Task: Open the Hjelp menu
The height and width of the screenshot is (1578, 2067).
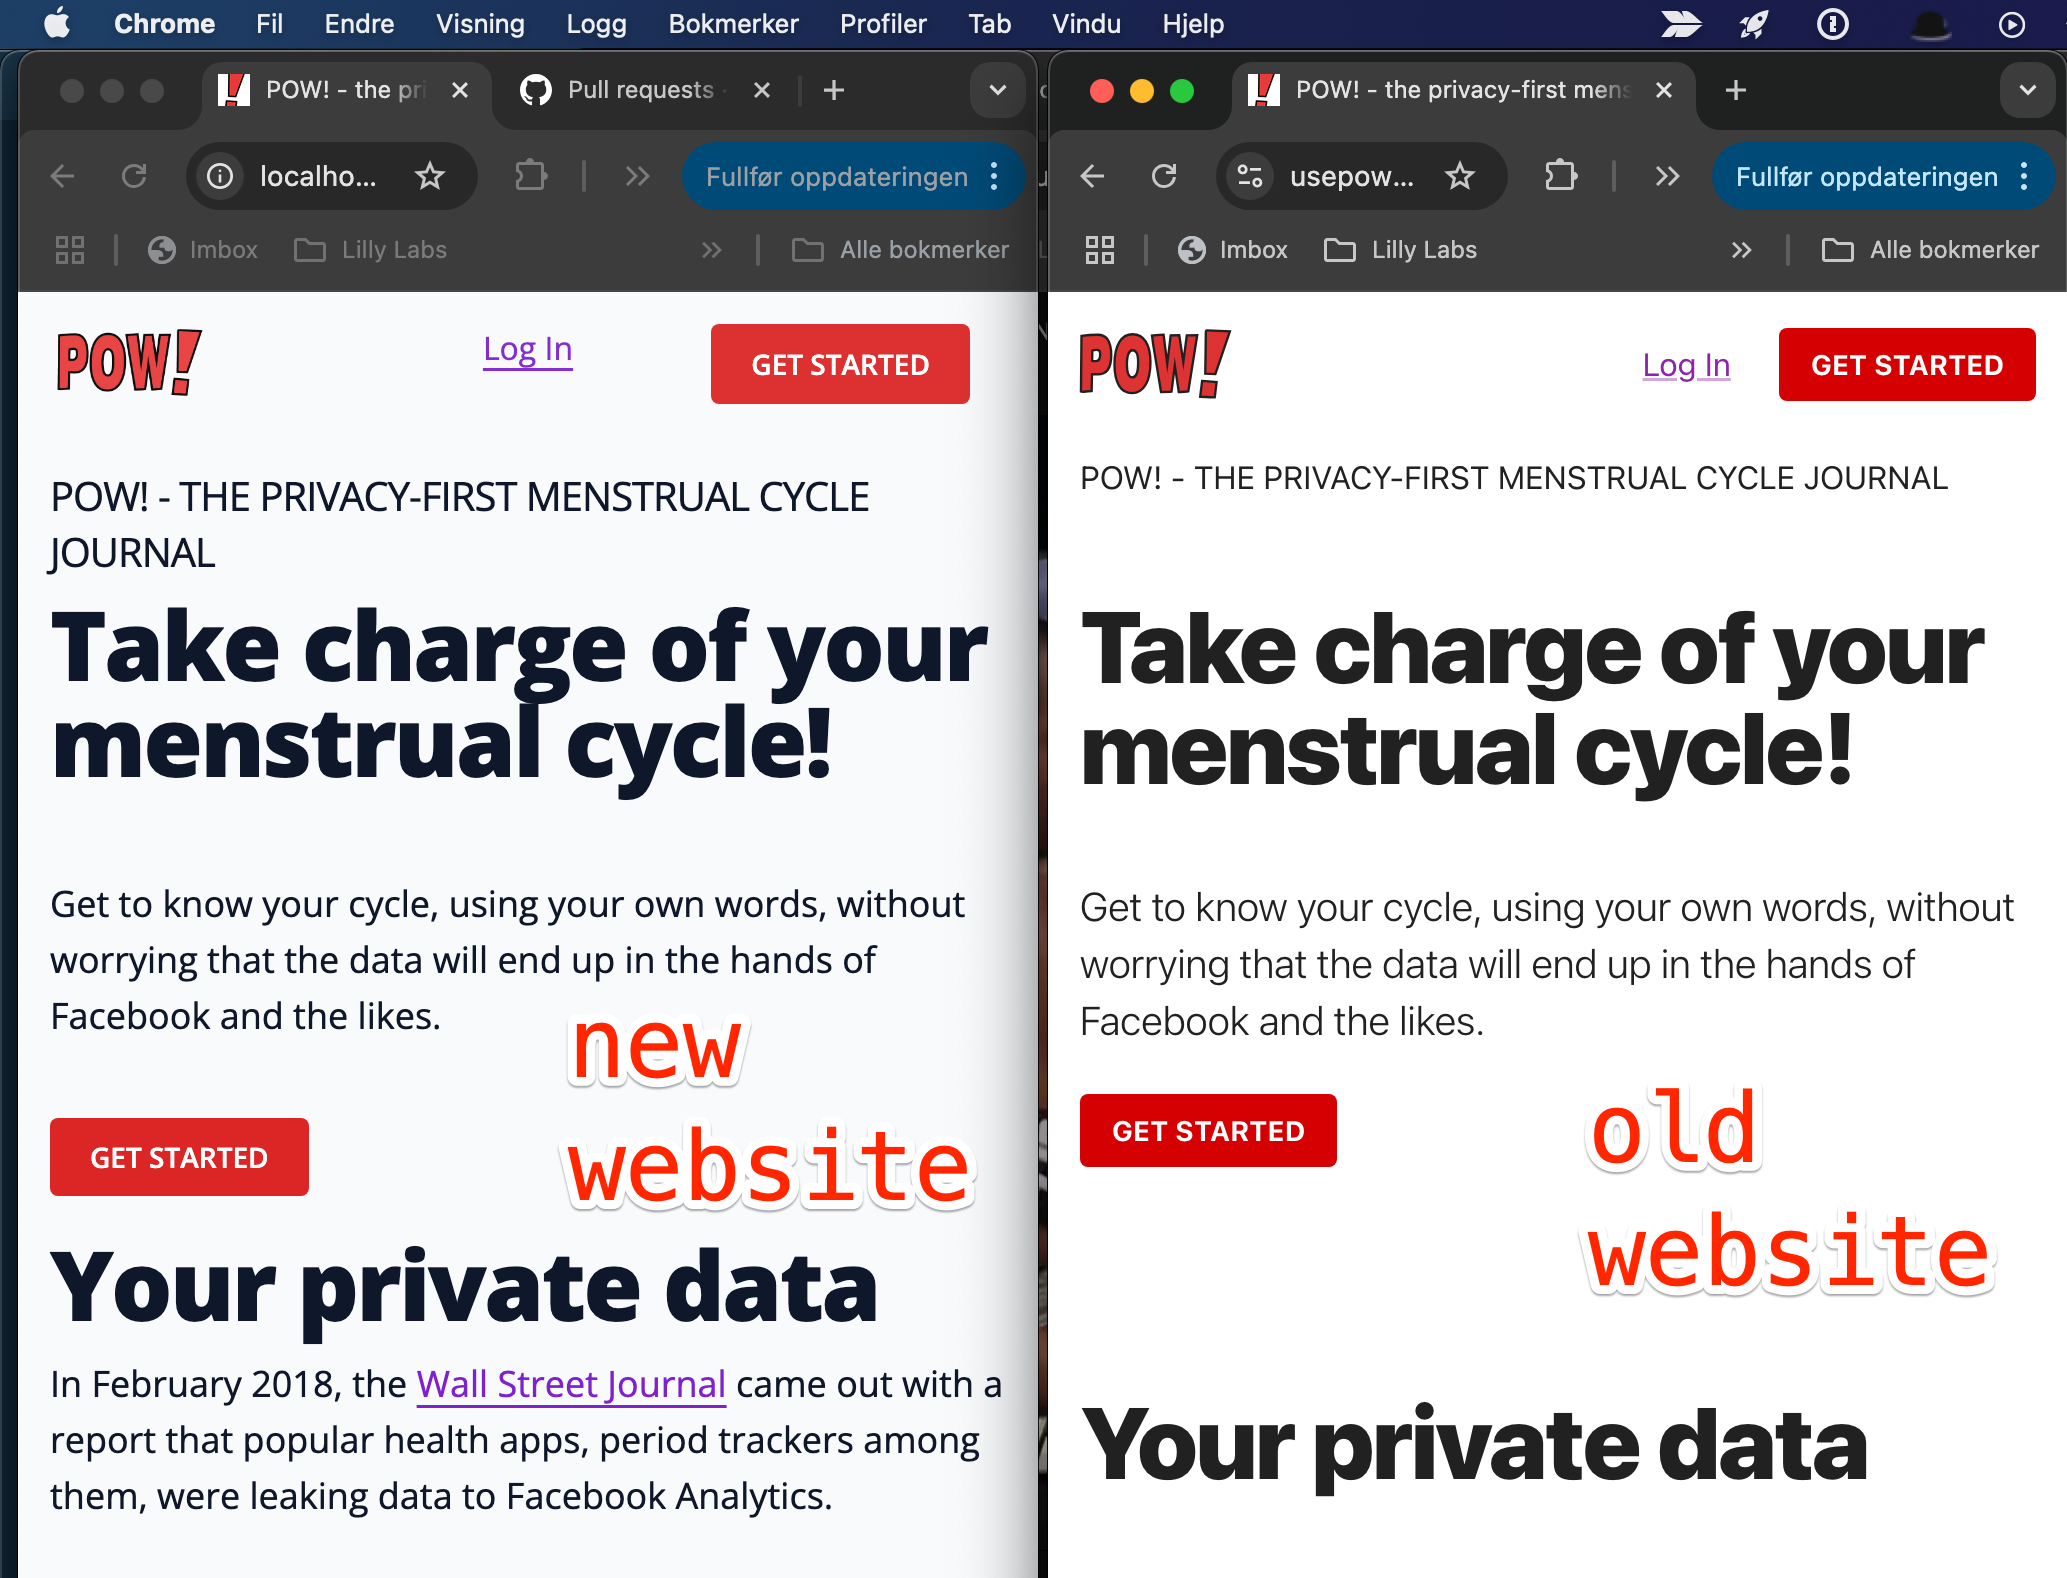Action: point(1193,23)
